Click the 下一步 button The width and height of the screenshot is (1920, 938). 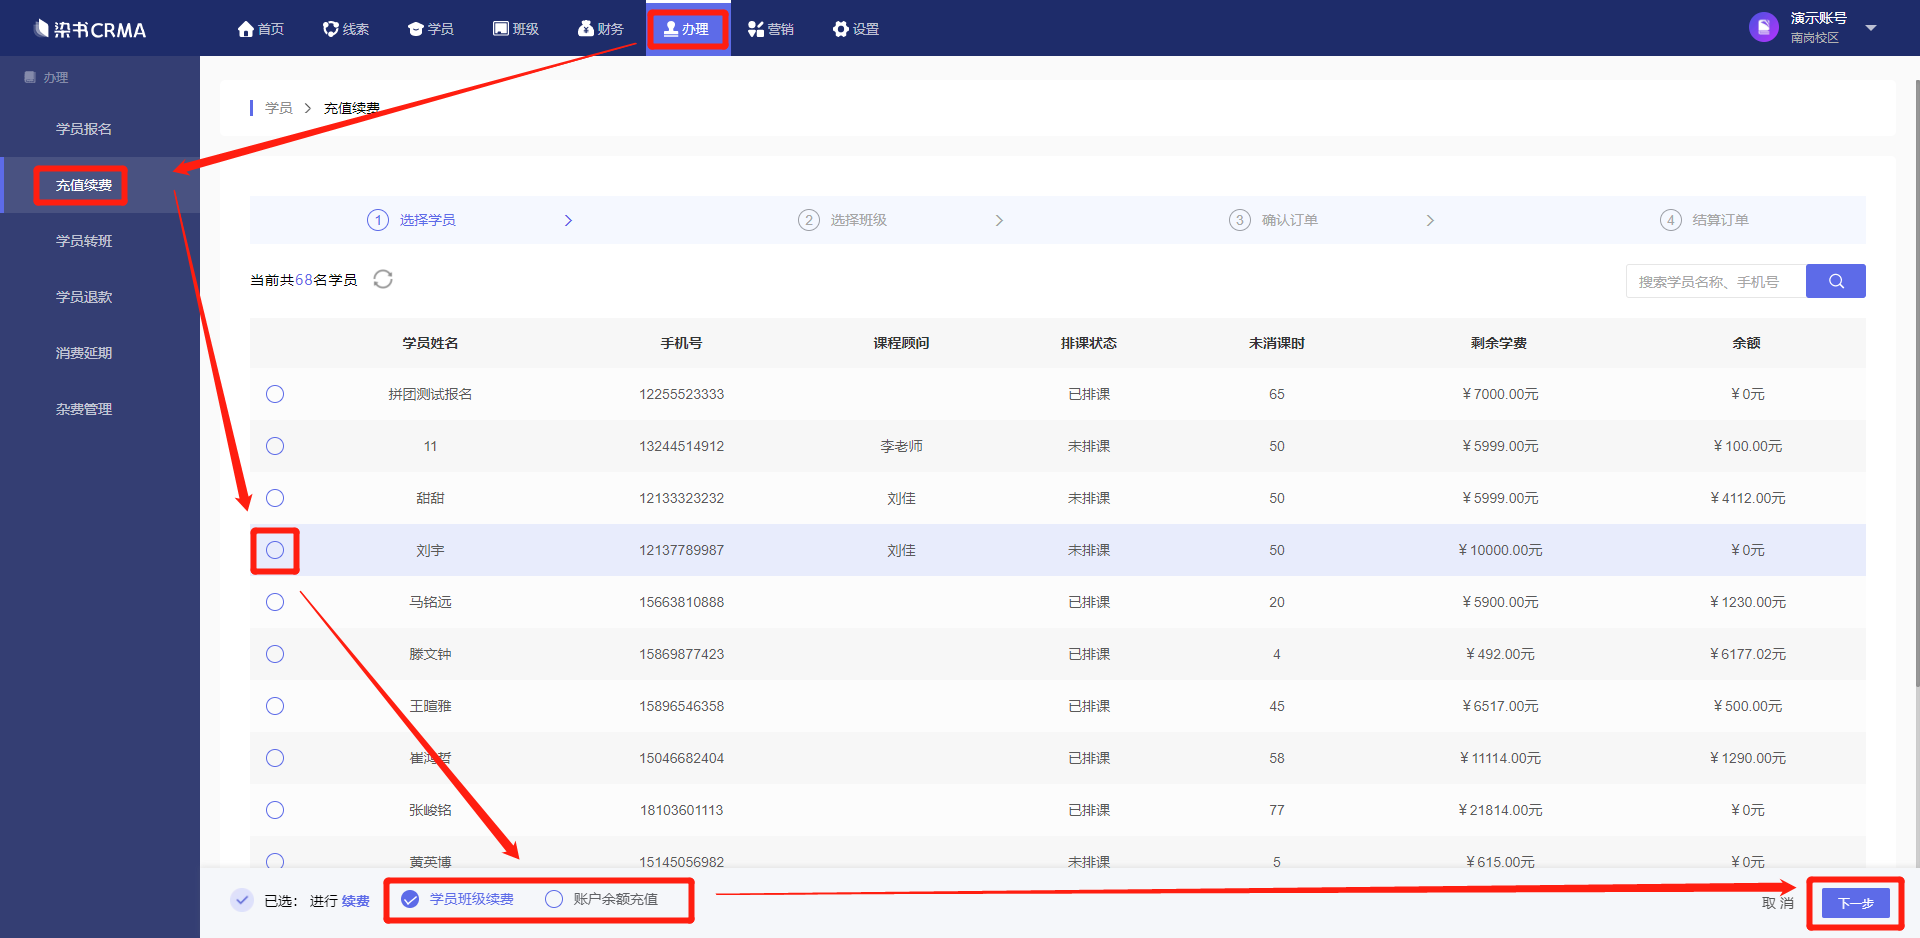click(1856, 903)
